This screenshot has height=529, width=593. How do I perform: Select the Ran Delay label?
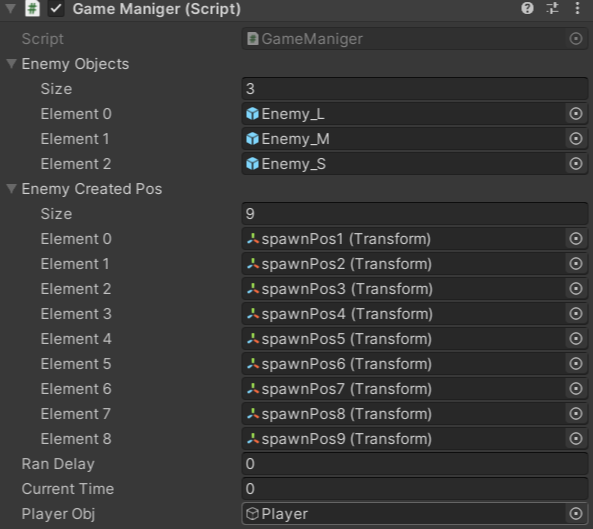click(58, 464)
